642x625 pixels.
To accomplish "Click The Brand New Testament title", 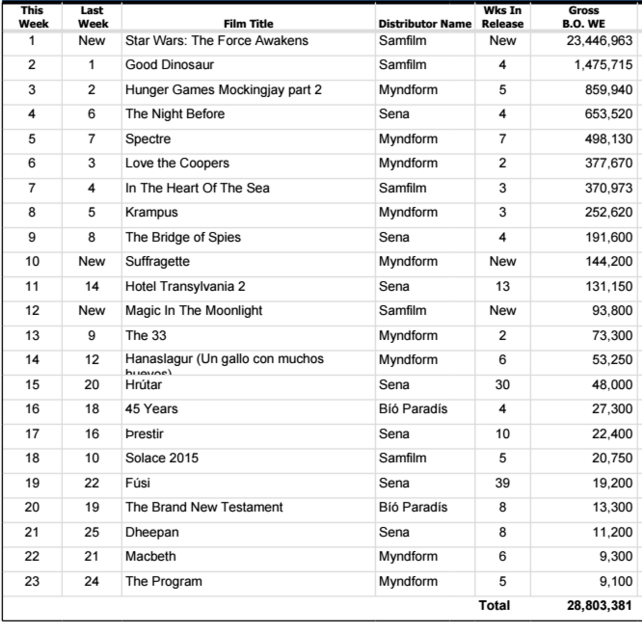I will 204,507.
